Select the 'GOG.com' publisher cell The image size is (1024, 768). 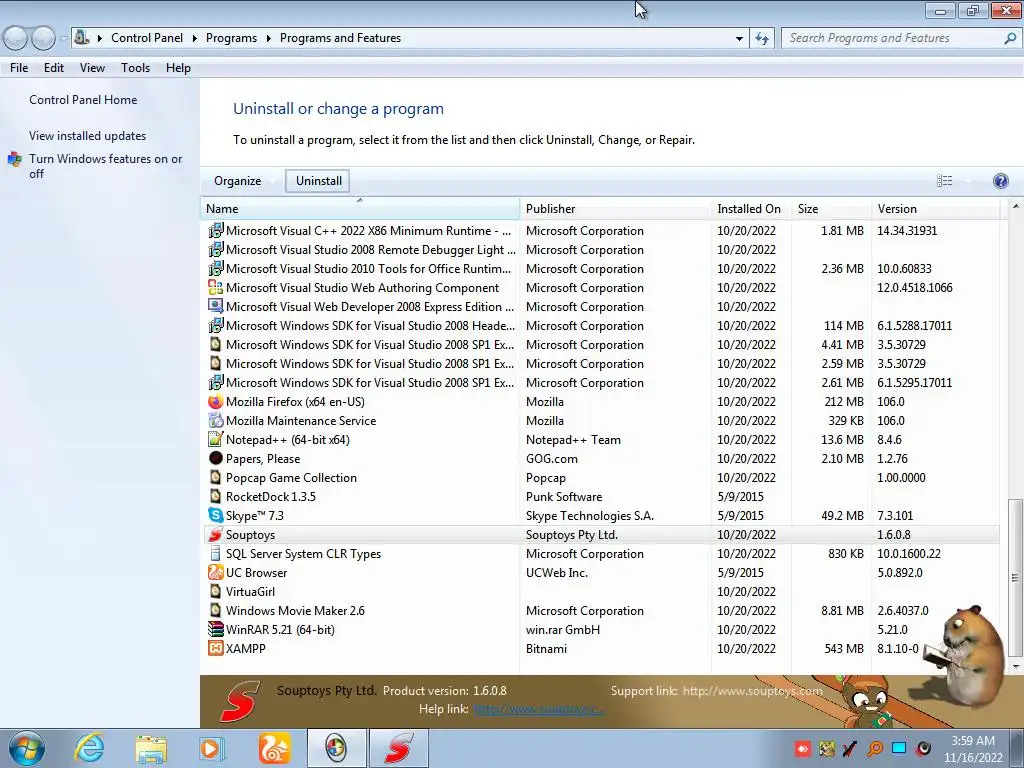(x=551, y=458)
